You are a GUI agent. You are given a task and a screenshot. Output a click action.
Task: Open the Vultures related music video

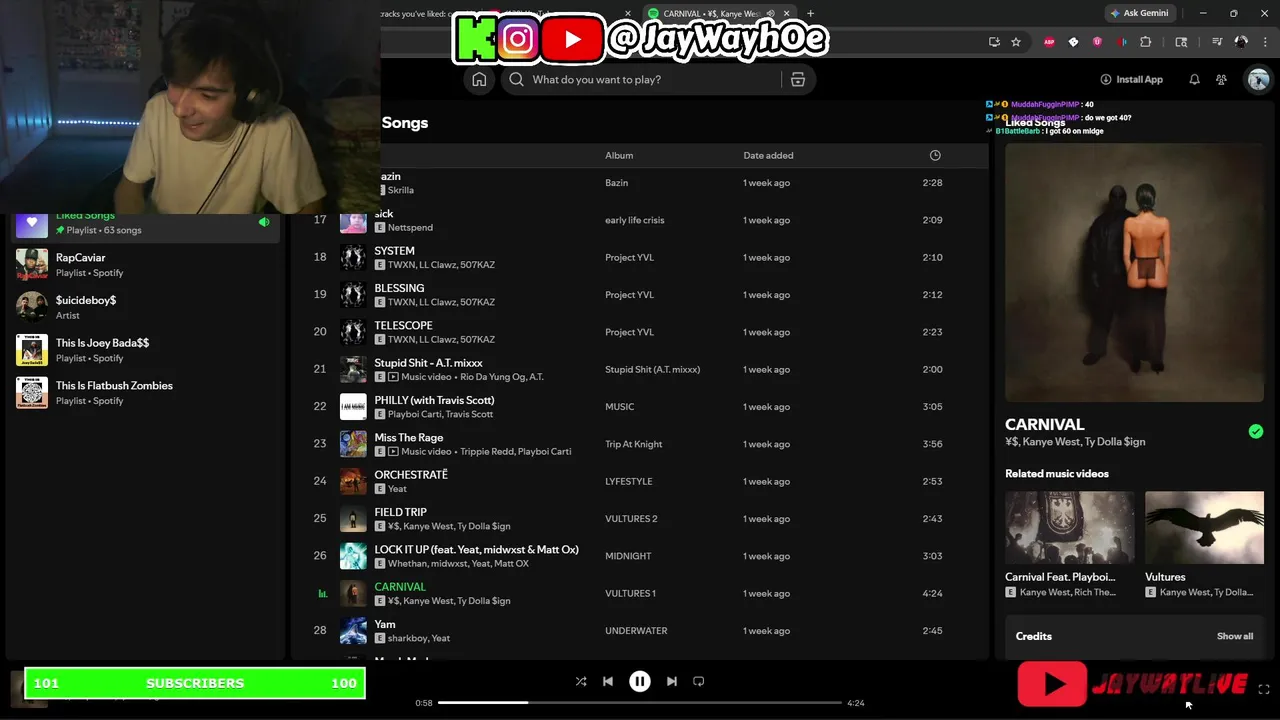(x=1204, y=544)
